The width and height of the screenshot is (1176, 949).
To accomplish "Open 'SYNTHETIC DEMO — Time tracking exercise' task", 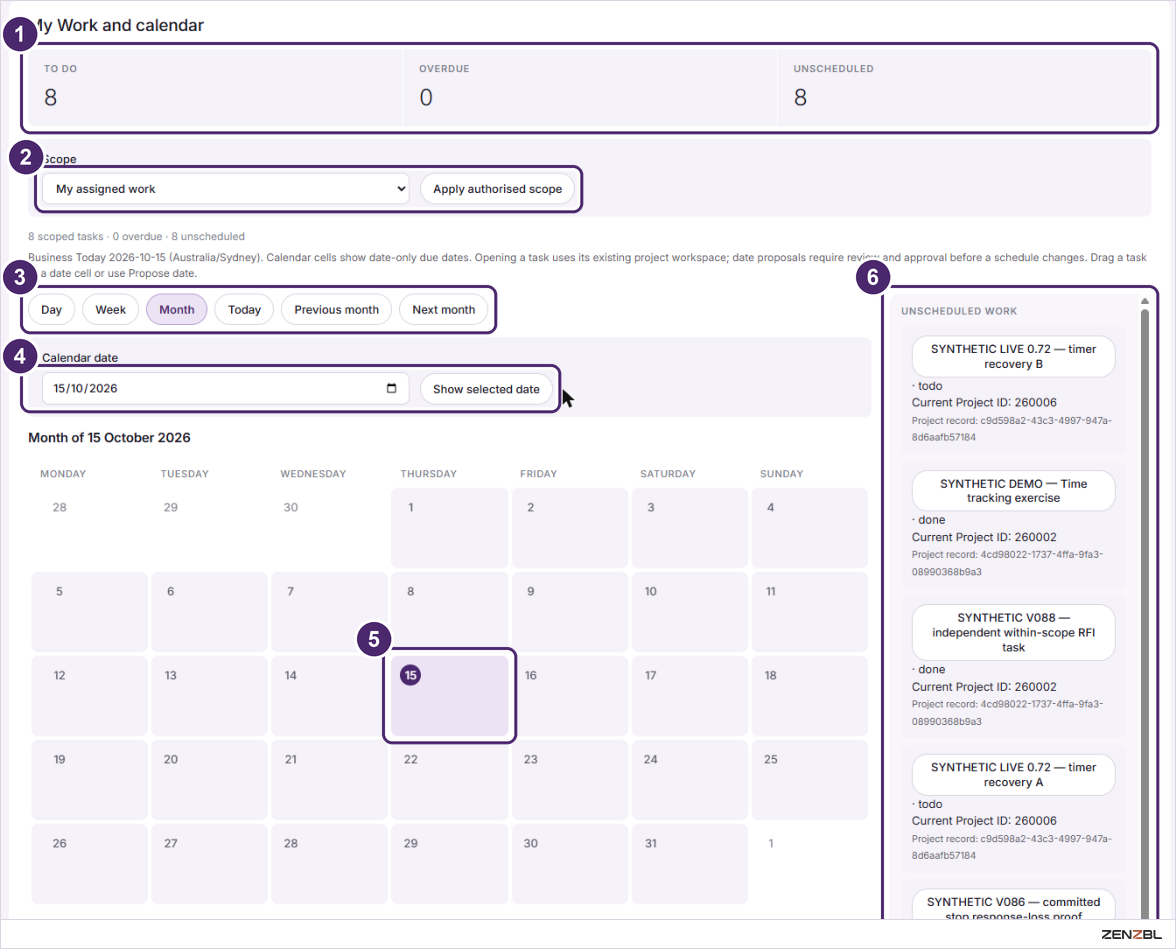I will [1013, 491].
